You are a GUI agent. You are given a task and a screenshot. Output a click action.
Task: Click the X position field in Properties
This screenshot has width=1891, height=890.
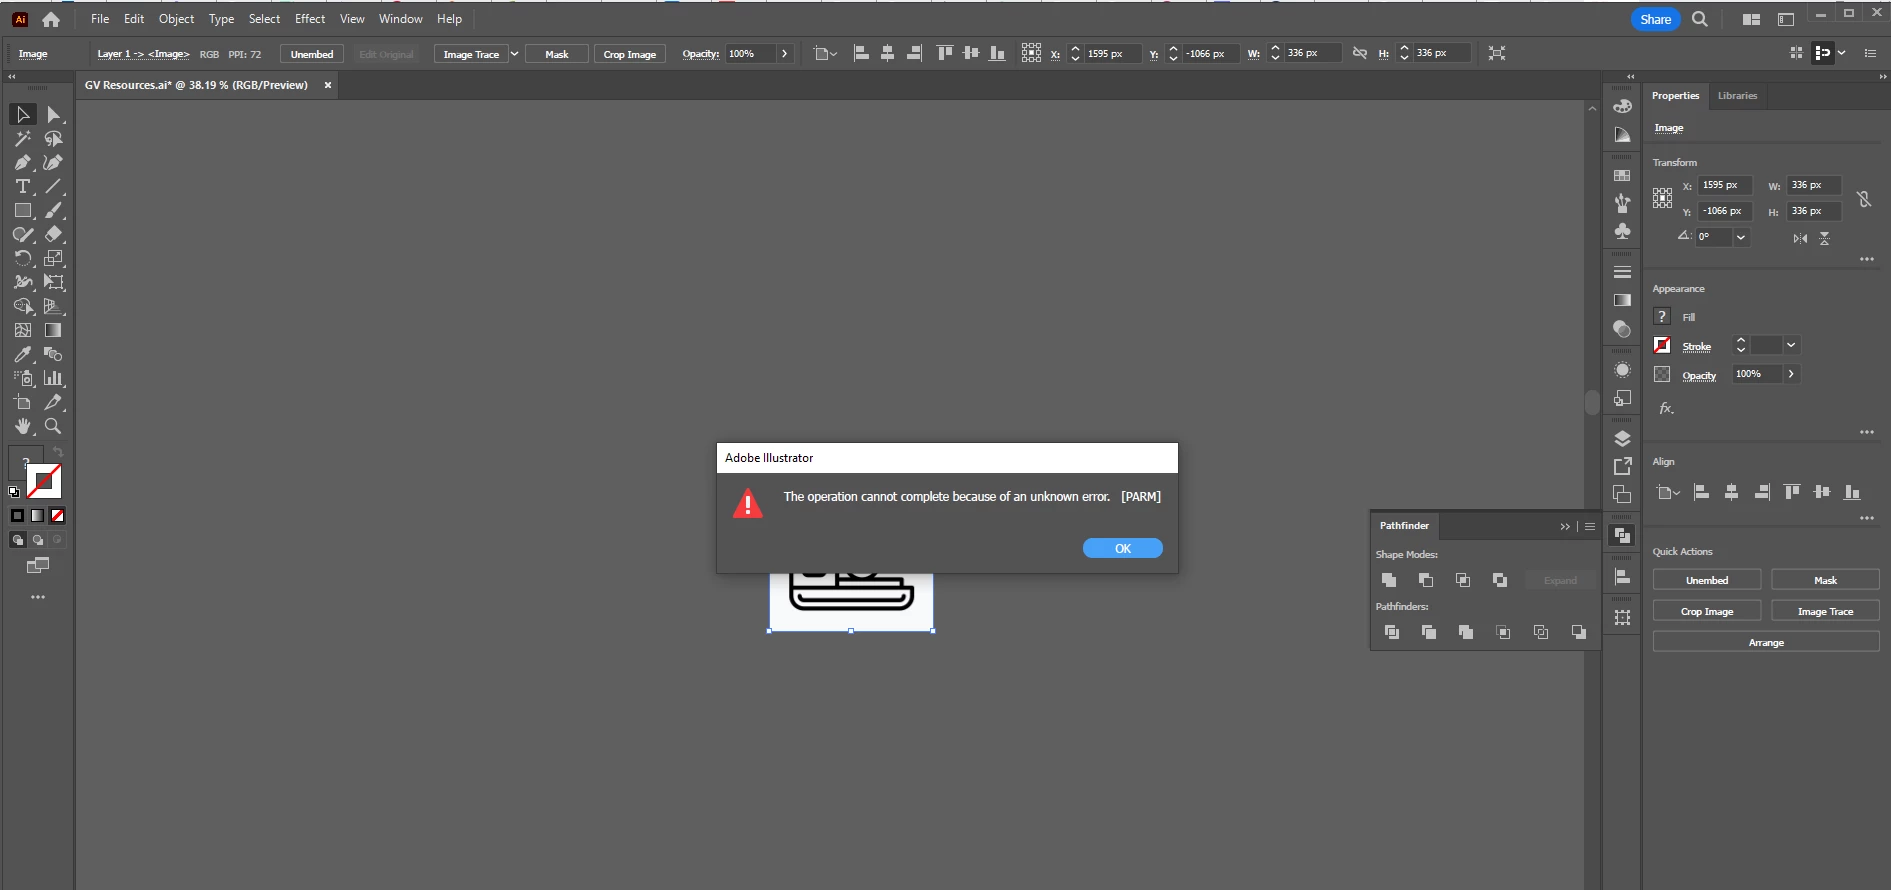[x=1724, y=185]
